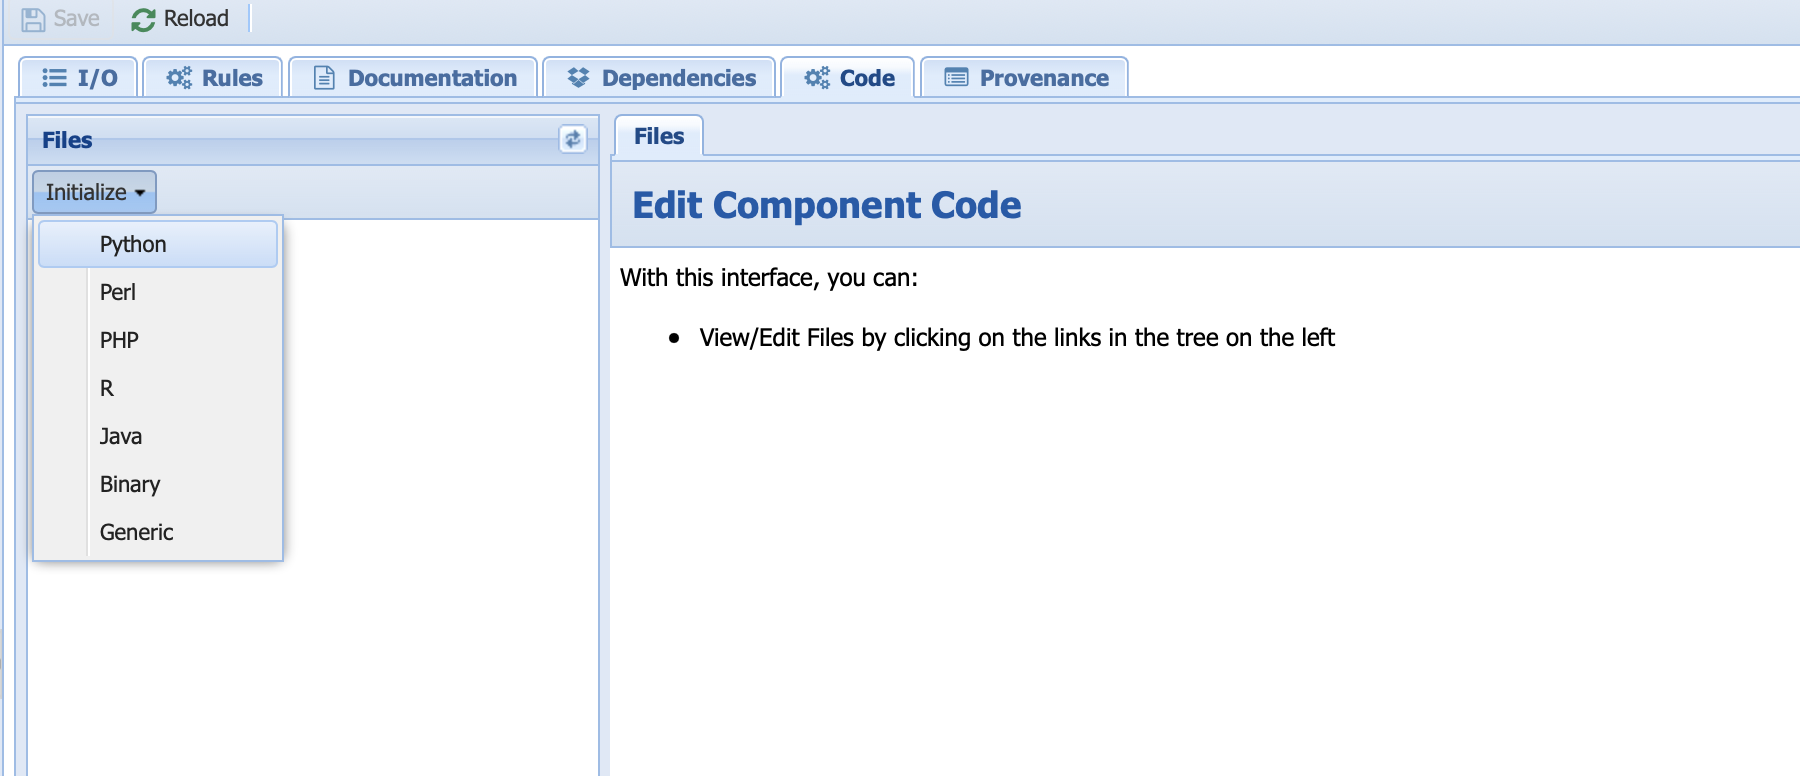The height and width of the screenshot is (776, 1800).
Task: Click the Save button in the toolbar
Action: pos(61,19)
